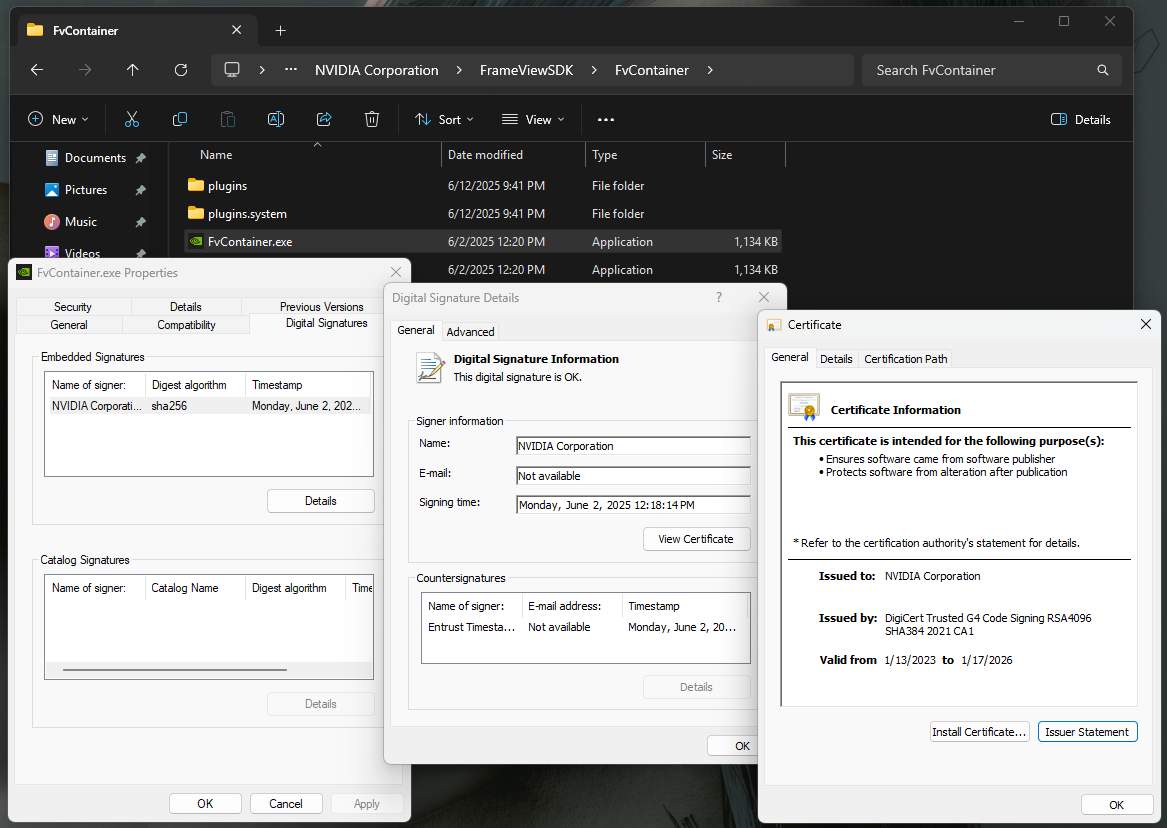This screenshot has height=828, width=1167.
Task: Click the plugins.system folder icon
Action: pos(196,214)
